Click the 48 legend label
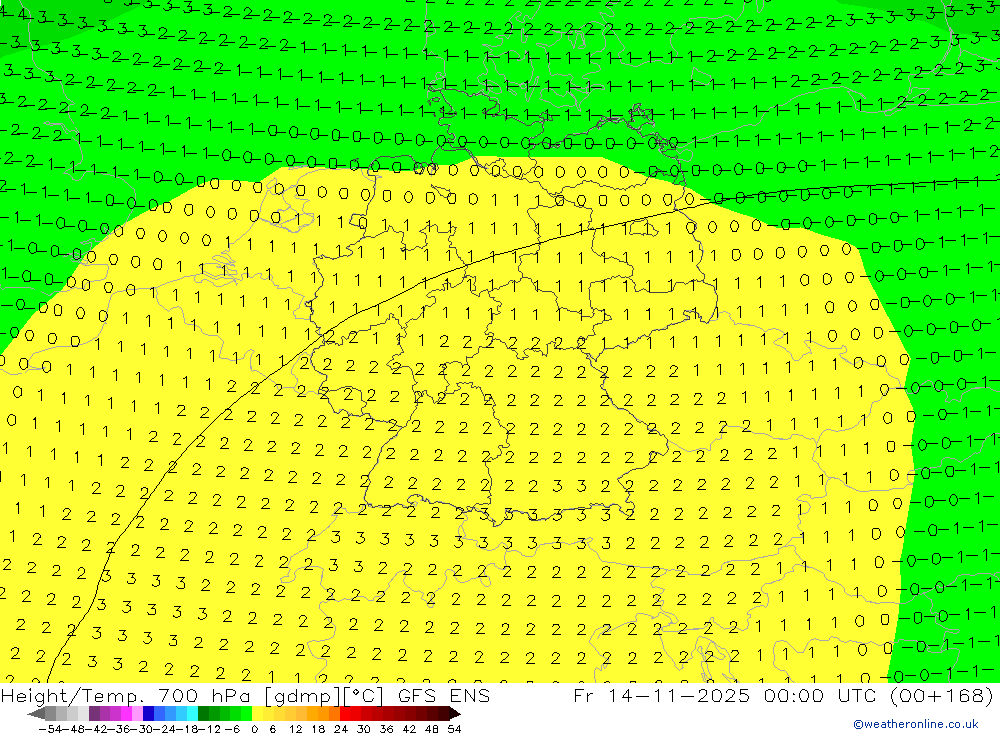This screenshot has height=733, width=1000. click(x=432, y=729)
